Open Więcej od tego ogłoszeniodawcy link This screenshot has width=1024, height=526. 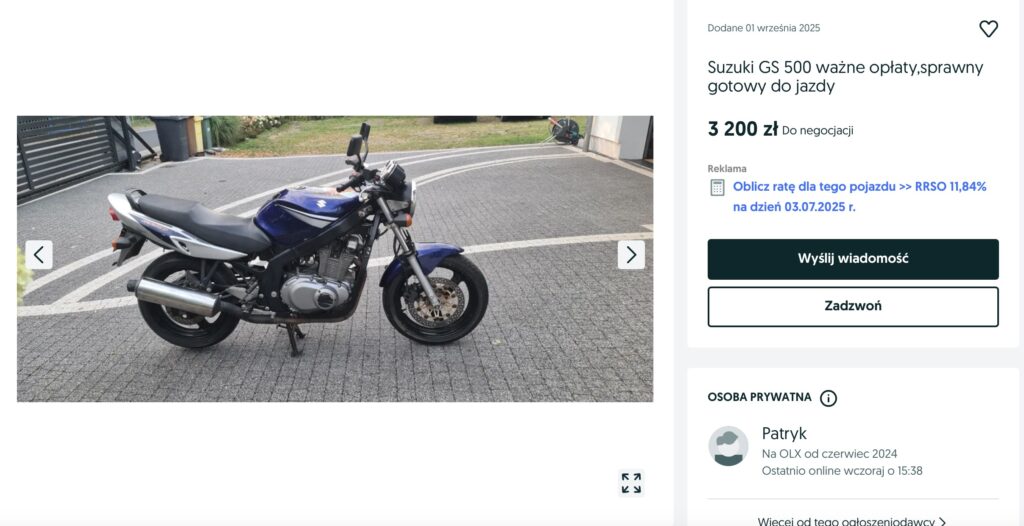tap(845, 521)
